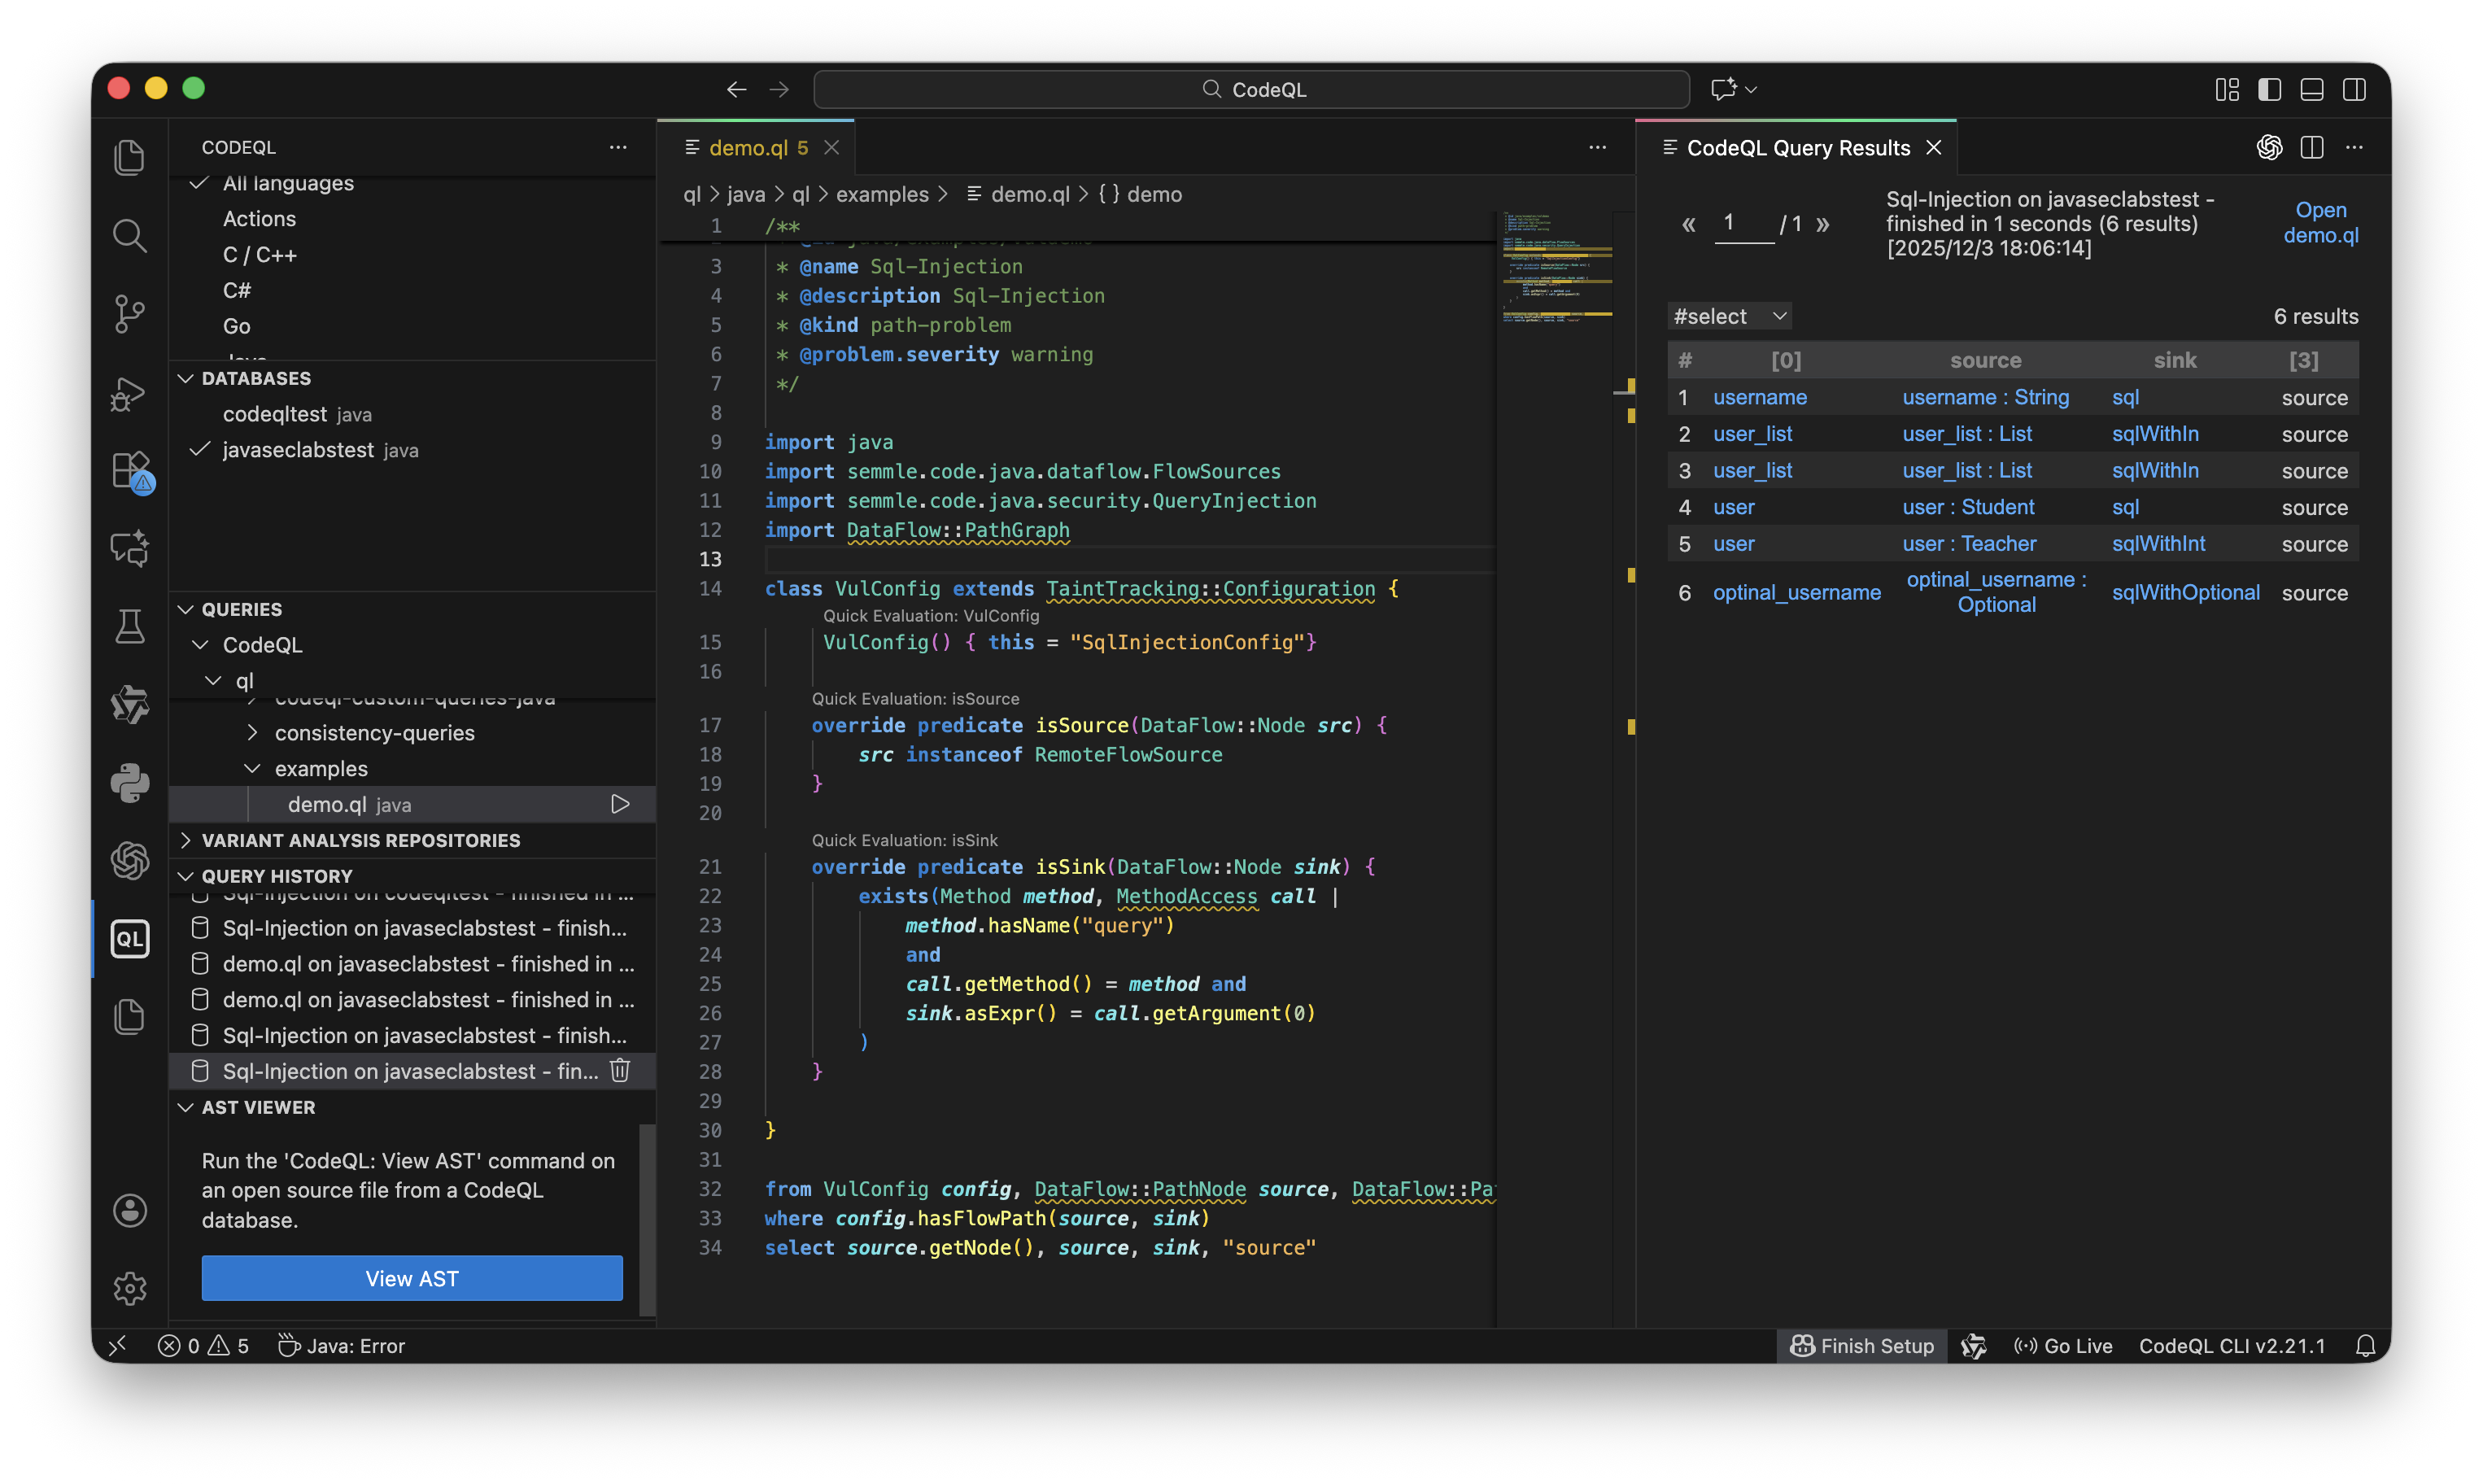Click the View AST button
2483x1484 pixels.
[x=412, y=1278]
